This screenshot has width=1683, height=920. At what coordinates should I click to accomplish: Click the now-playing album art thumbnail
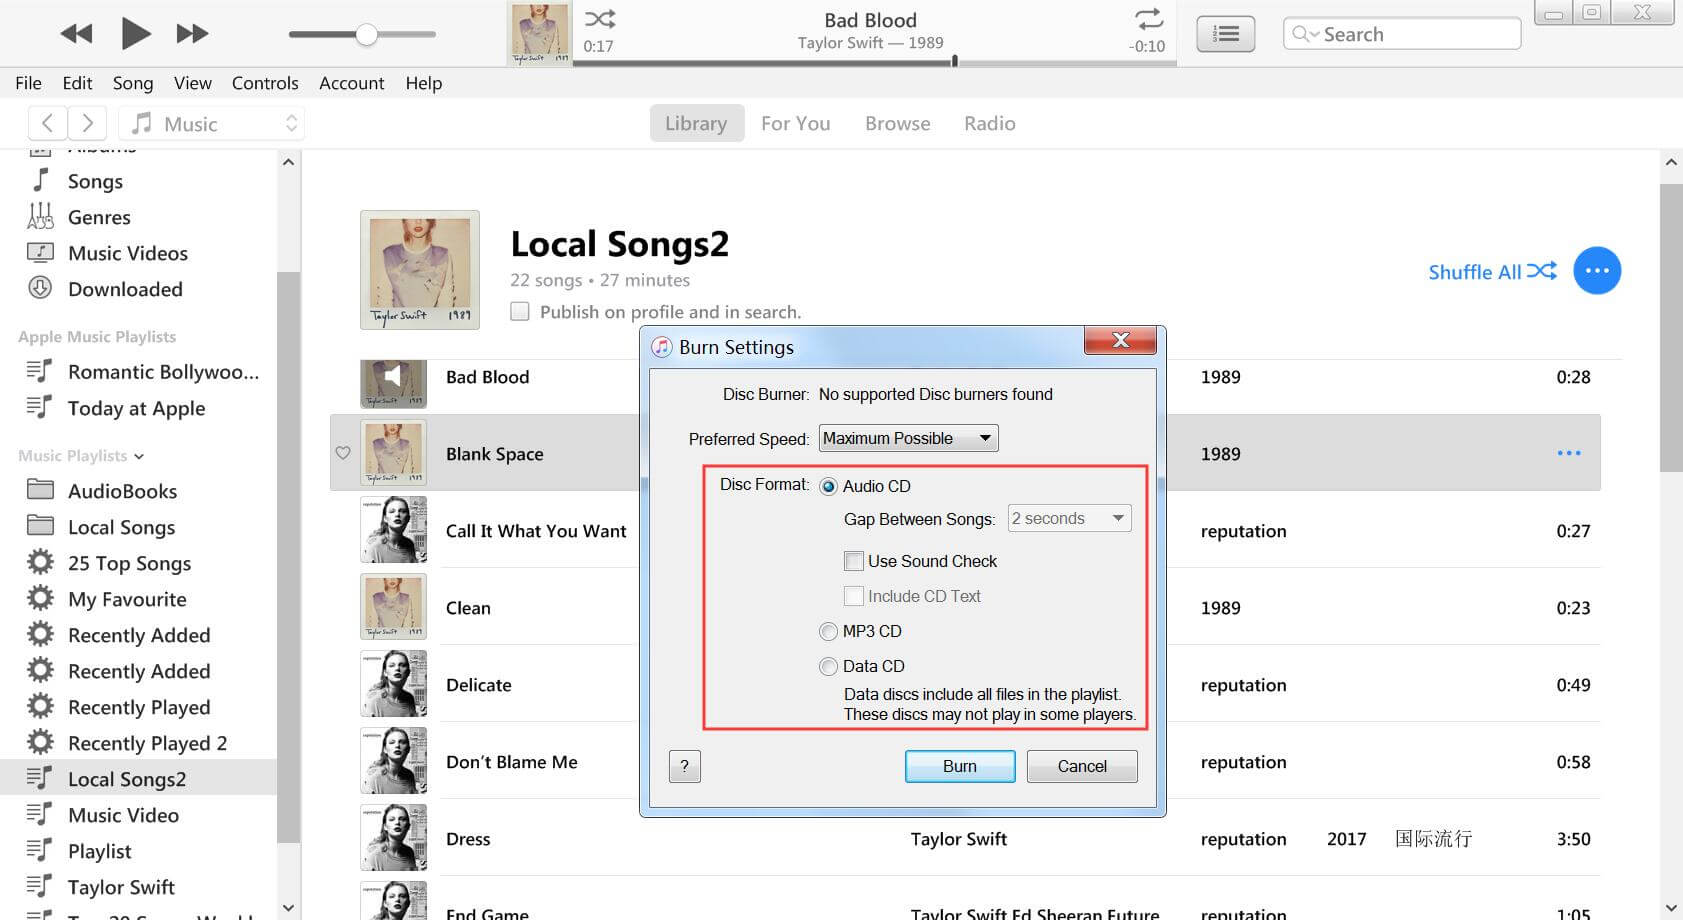[x=540, y=34]
